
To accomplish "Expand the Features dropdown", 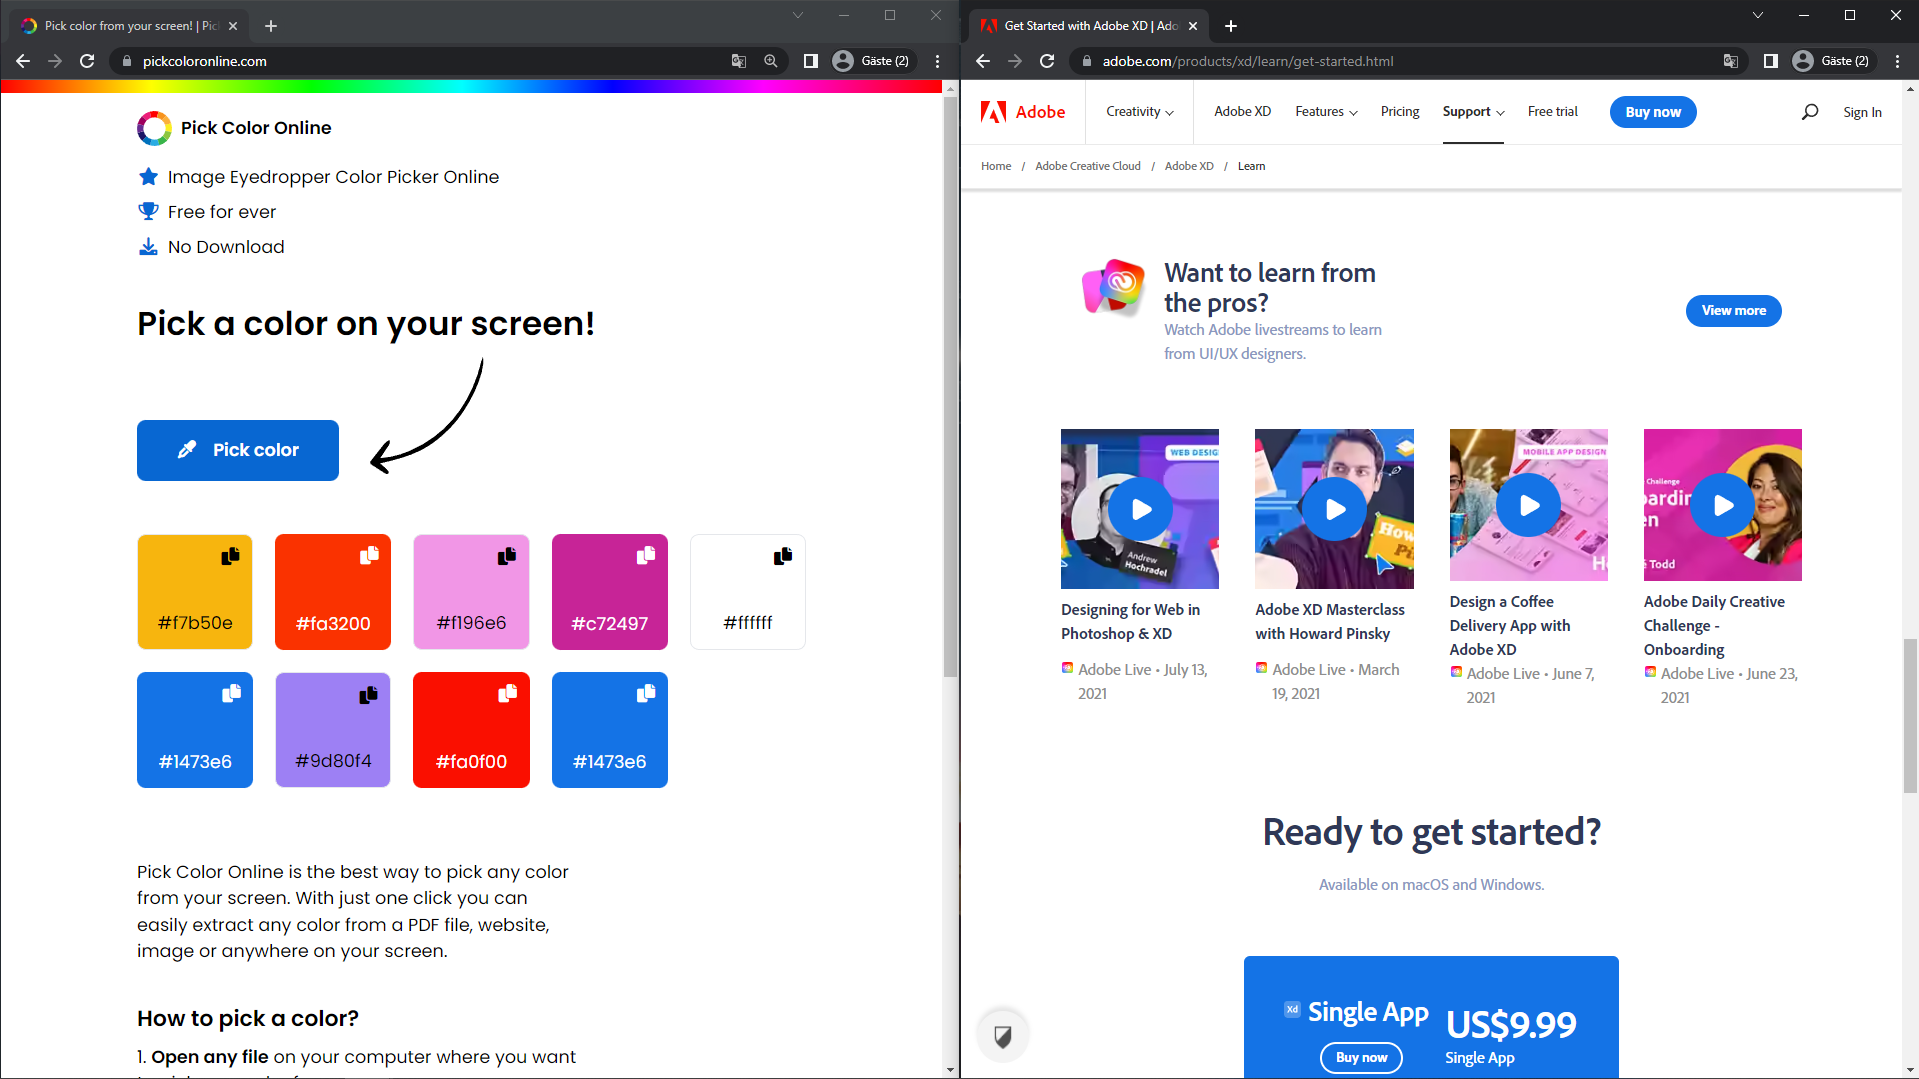I will pyautogui.click(x=1325, y=111).
